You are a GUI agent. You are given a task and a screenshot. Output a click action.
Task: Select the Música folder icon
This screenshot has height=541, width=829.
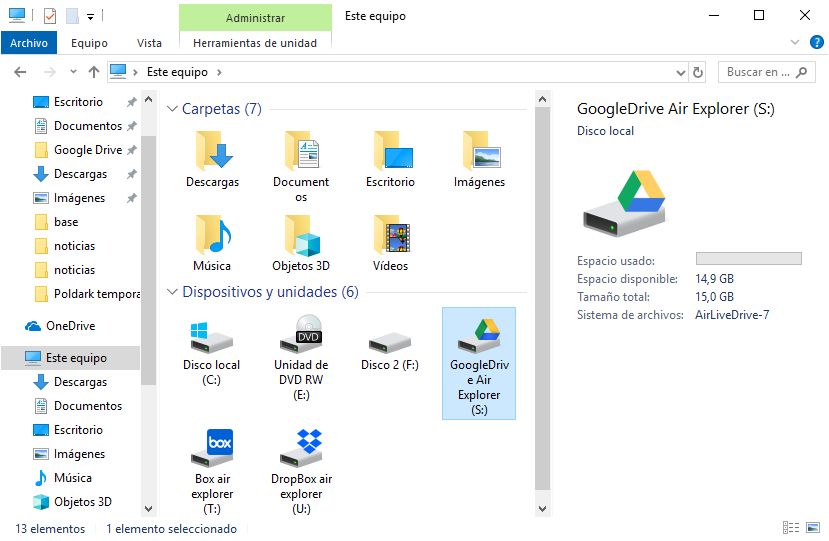click(x=212, y=238)
